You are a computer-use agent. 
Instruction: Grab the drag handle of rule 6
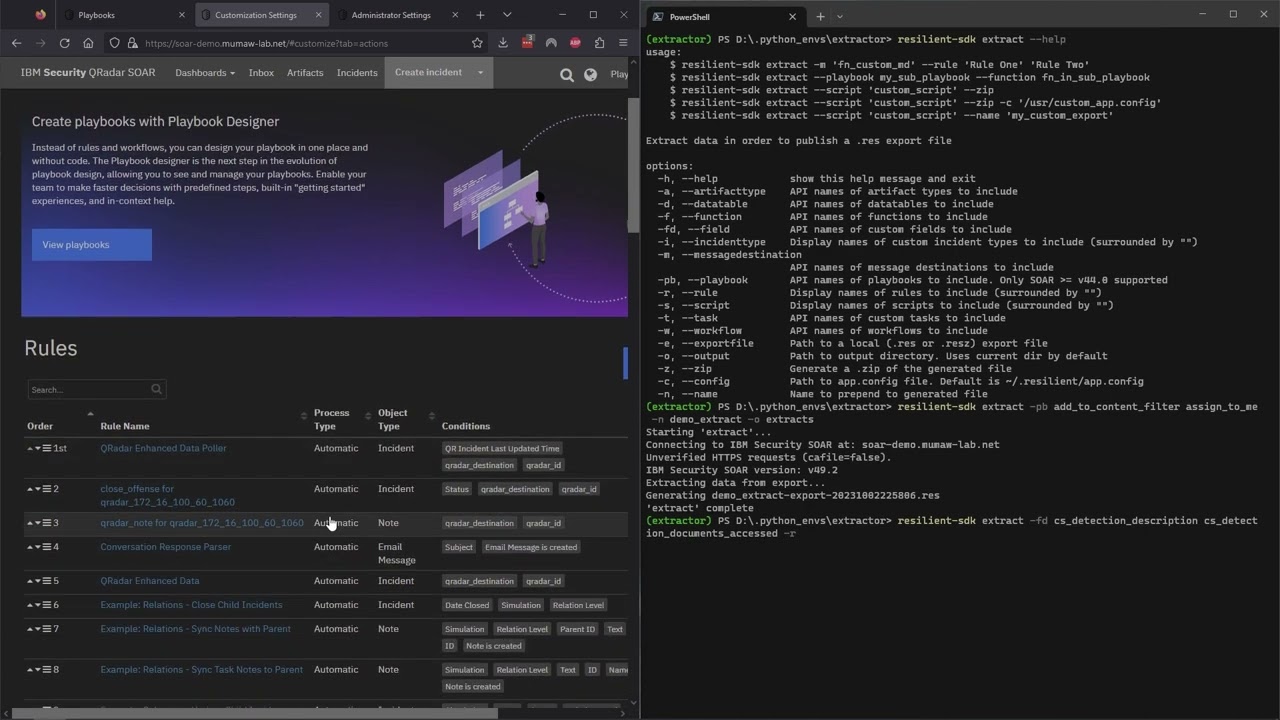coord(47,605)
